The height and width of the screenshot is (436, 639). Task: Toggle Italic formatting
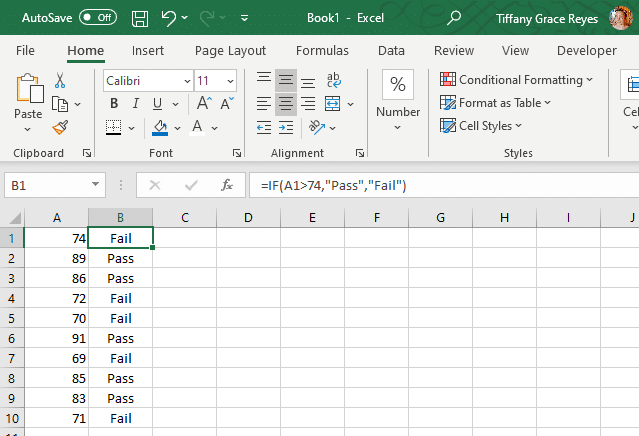coord(136,103)
